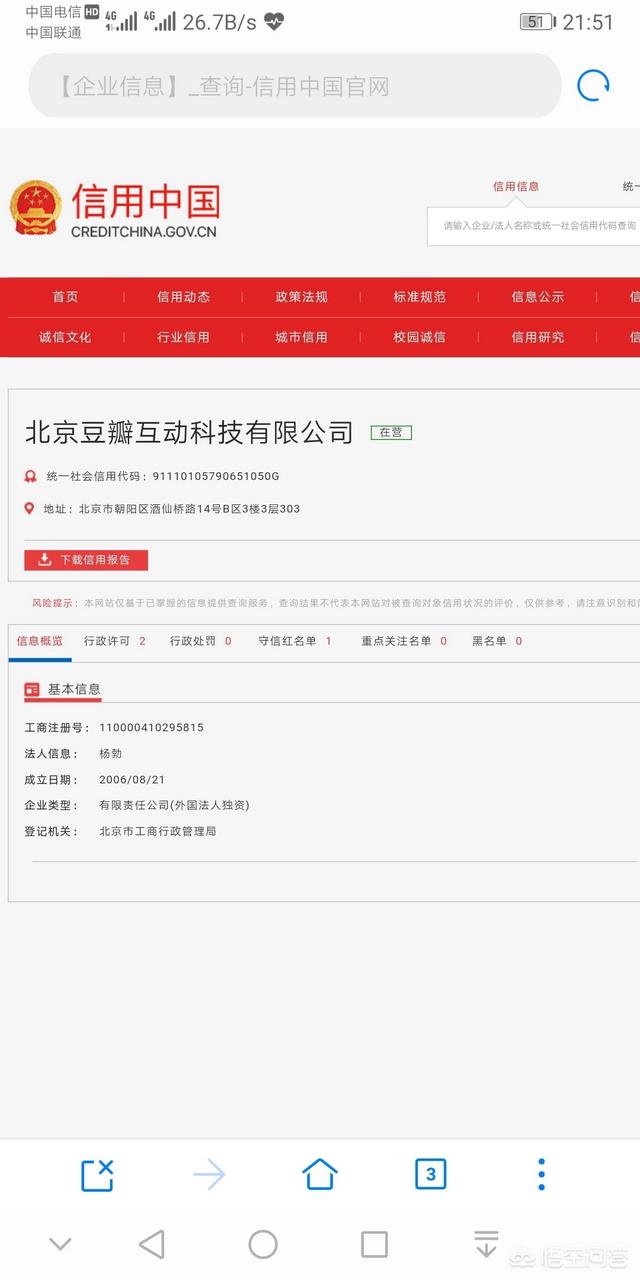Click establishment date 2006/08/21
The image size is (640, 1280).
[x=132, y=780]
